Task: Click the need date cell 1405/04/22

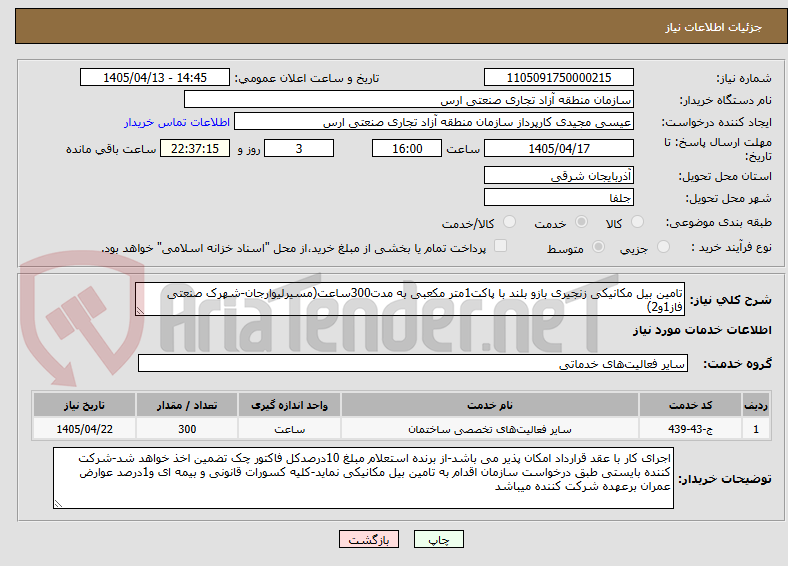Action: (x=84, y=429)
